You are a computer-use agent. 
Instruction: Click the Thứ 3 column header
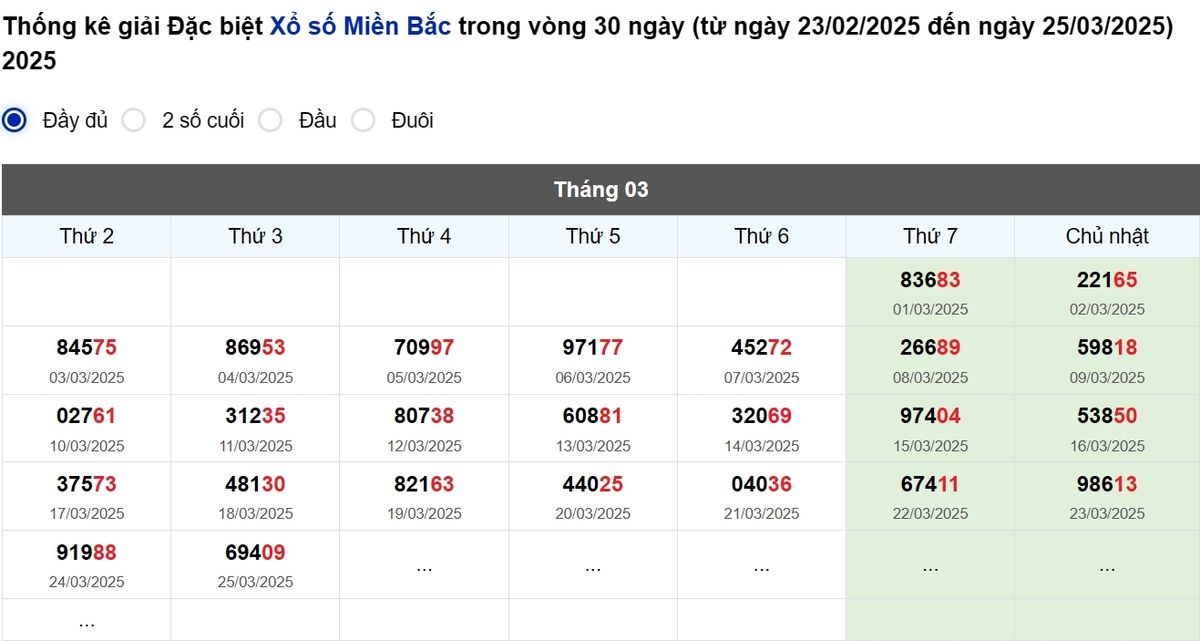click(x=255, y=236)
